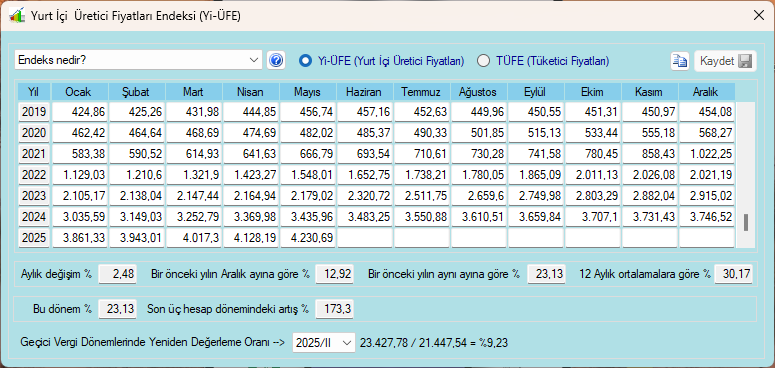Click cell 3.861,33 for Ocak 2025

(x=79, y=238)
